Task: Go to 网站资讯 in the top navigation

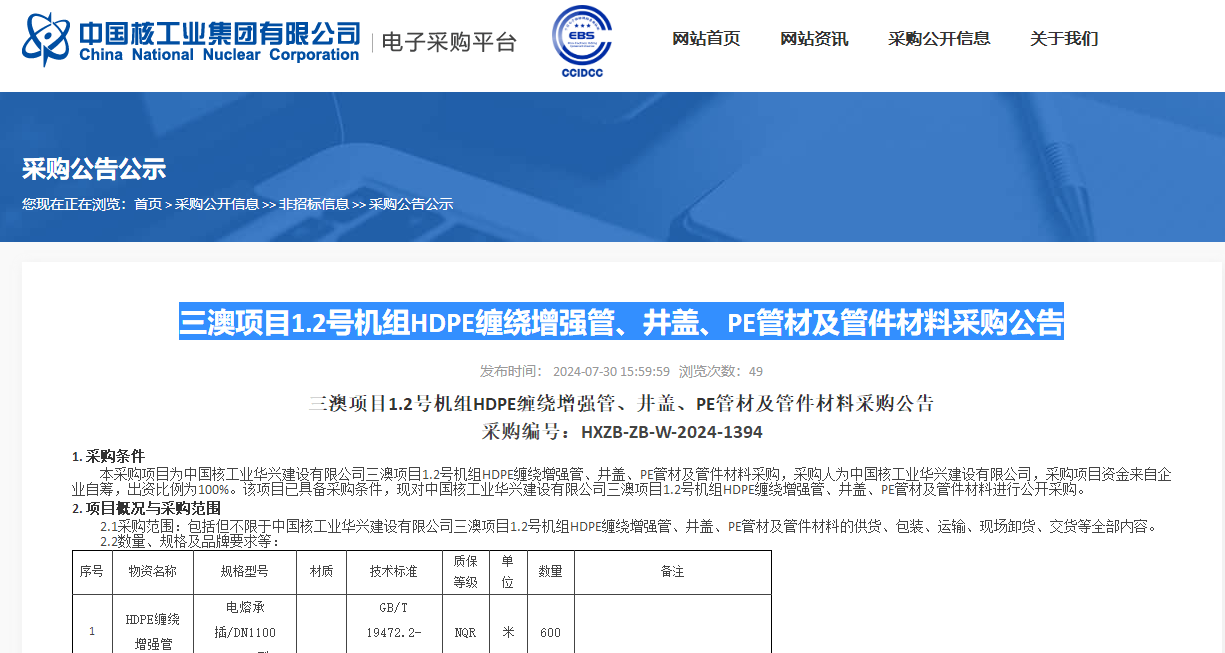Action: click(x=814, y=39)
